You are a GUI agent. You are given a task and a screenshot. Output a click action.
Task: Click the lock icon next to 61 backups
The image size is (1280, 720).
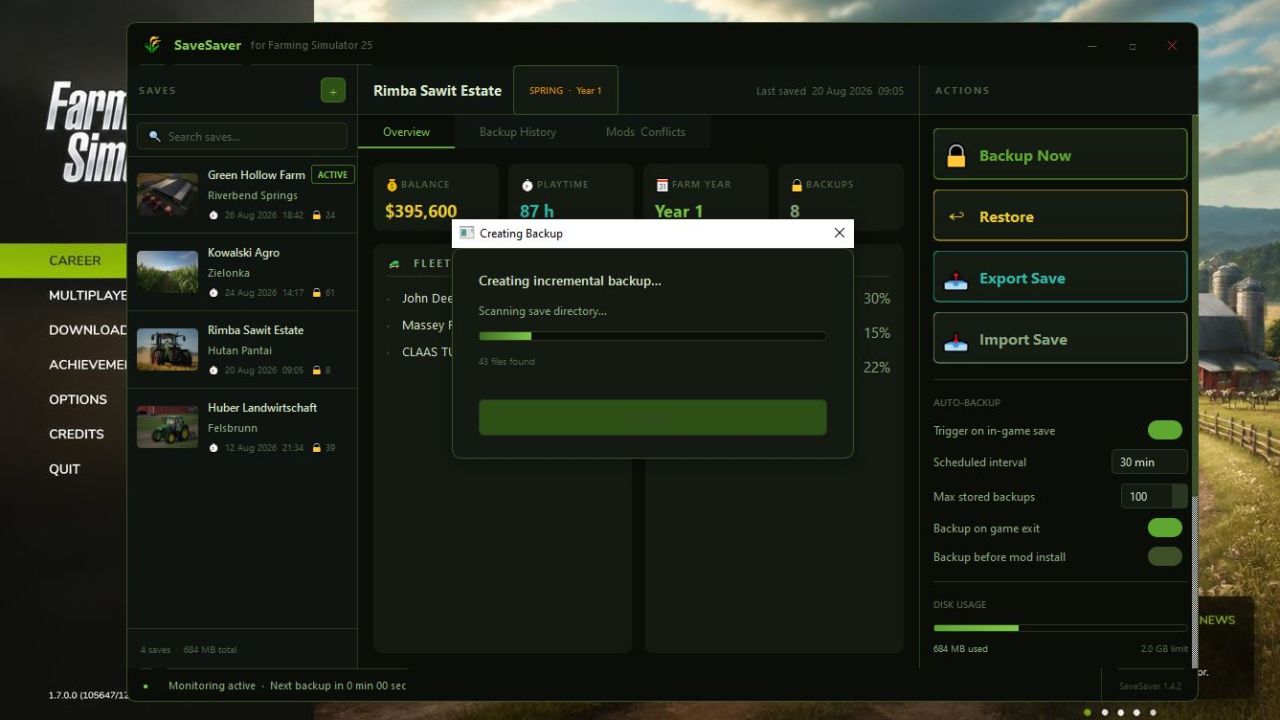point(316,293)
